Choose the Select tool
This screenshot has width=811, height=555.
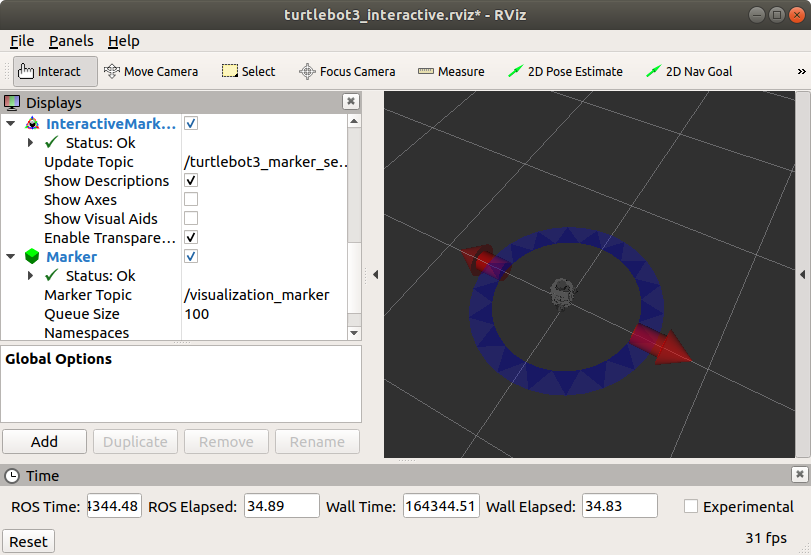click(x=249, y=71)
